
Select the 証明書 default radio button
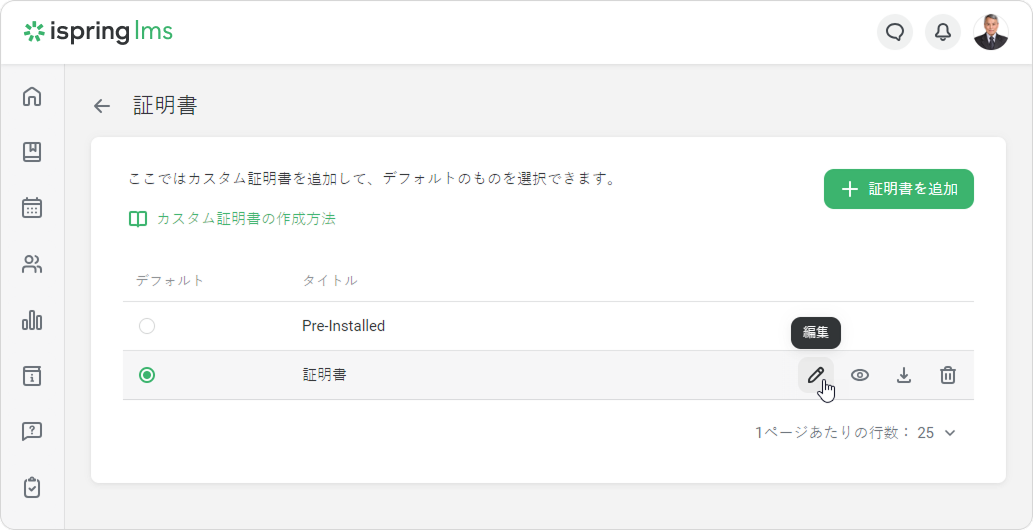pyautogui.click(x=147, y=375)
